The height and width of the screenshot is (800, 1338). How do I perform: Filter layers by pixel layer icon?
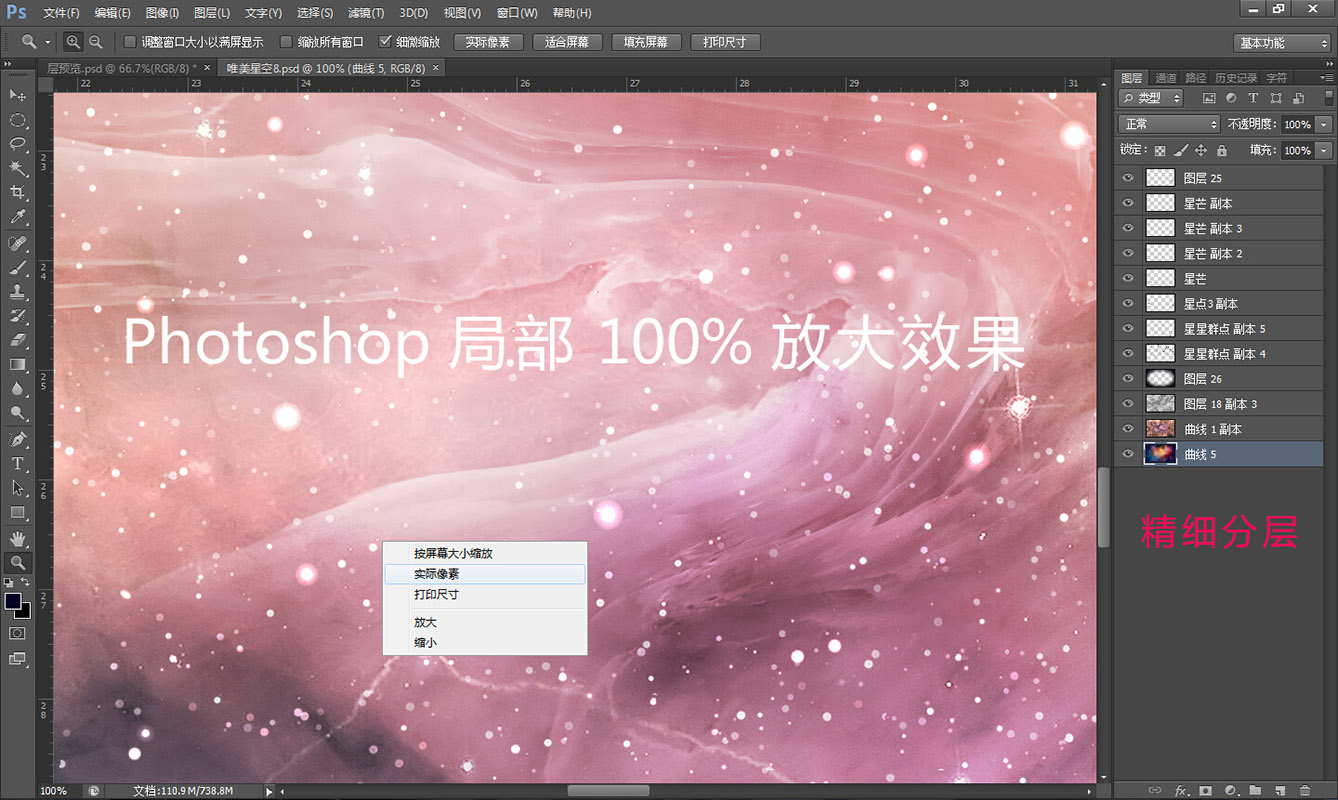pos(1208,98)
